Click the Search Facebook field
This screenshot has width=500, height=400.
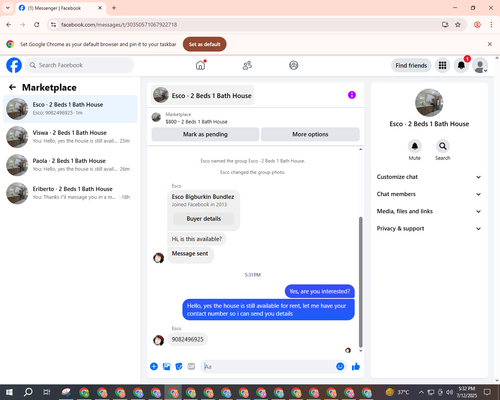[80, 65]
